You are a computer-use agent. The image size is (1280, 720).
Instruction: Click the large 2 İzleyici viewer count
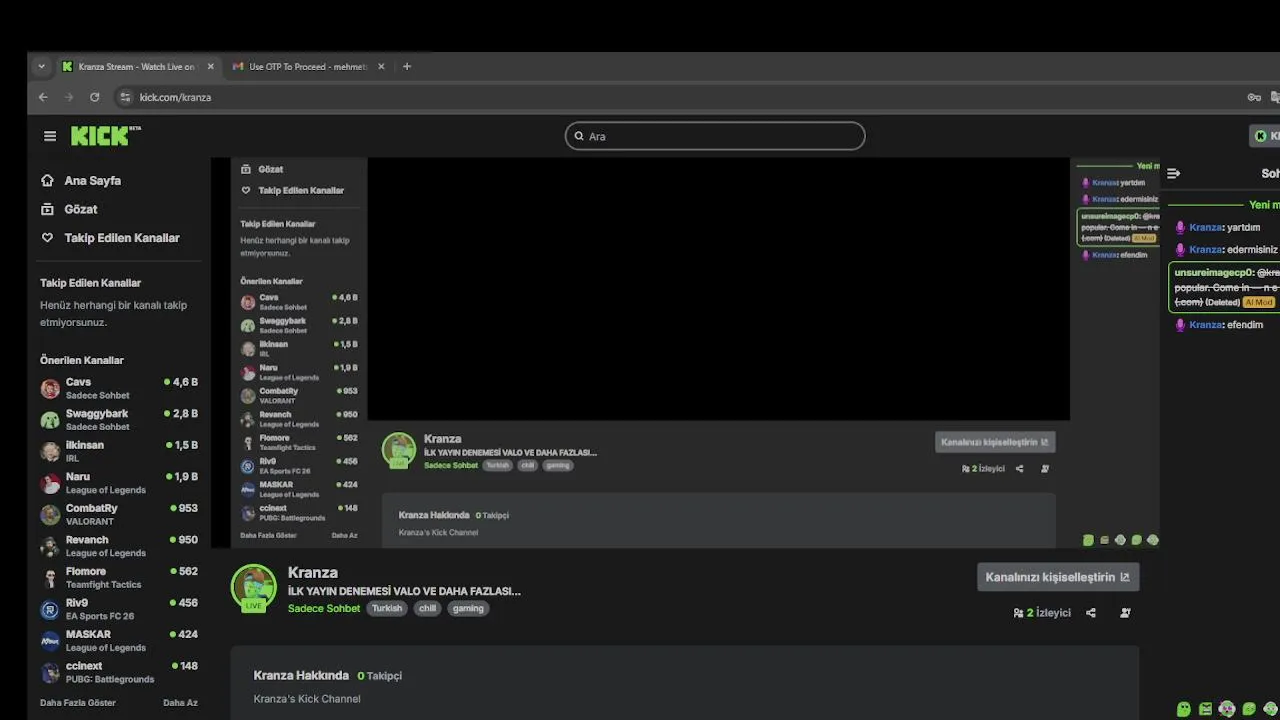tap(1042, 613)
